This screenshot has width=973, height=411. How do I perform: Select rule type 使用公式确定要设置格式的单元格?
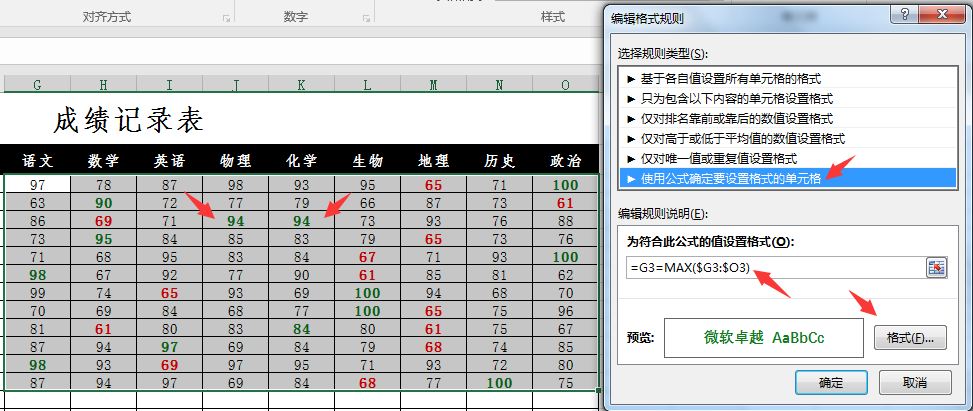(x=788, y=179)
